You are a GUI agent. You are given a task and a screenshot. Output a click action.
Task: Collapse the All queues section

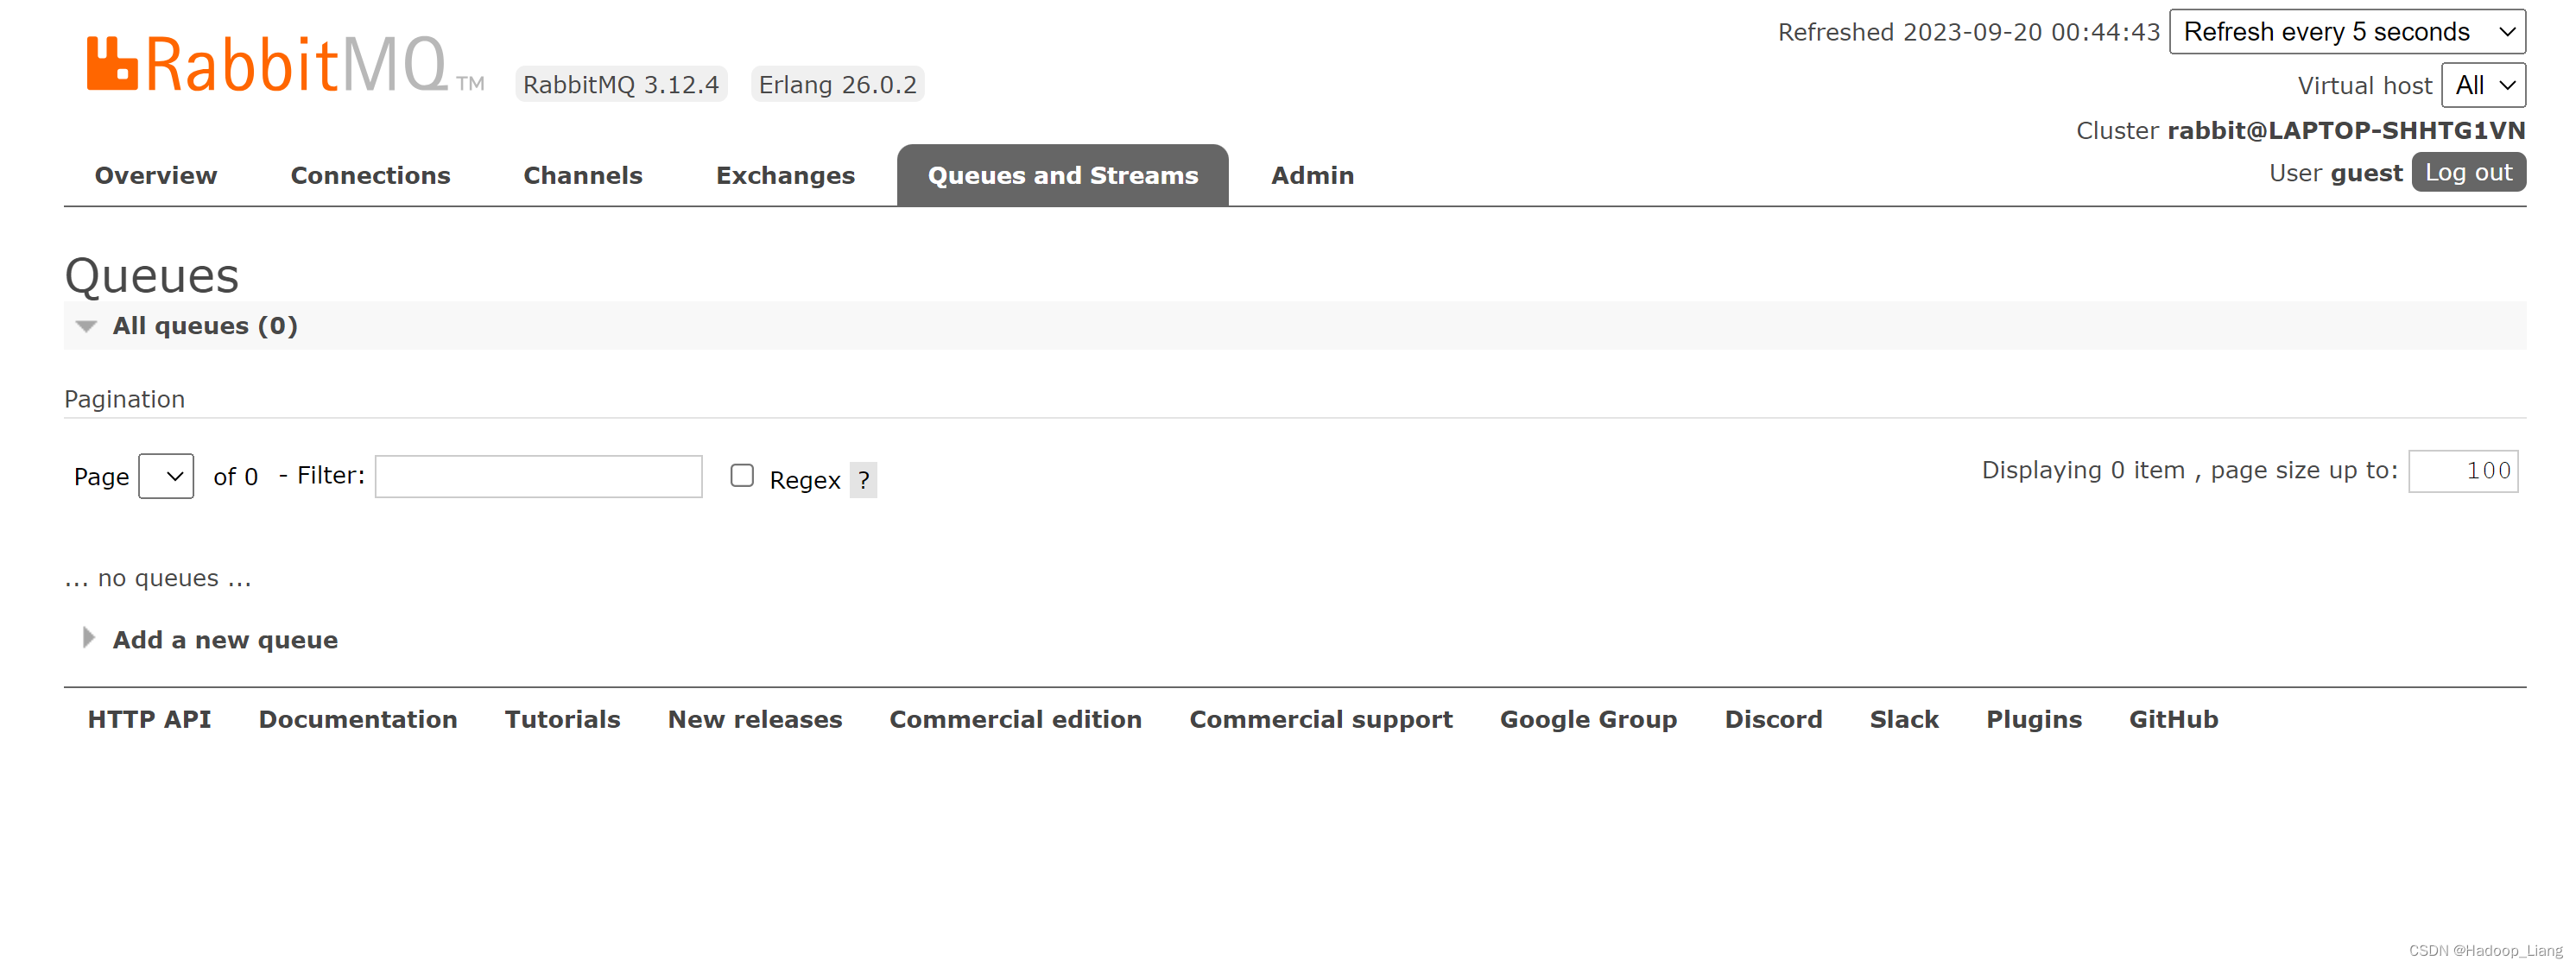click(84, 326)
